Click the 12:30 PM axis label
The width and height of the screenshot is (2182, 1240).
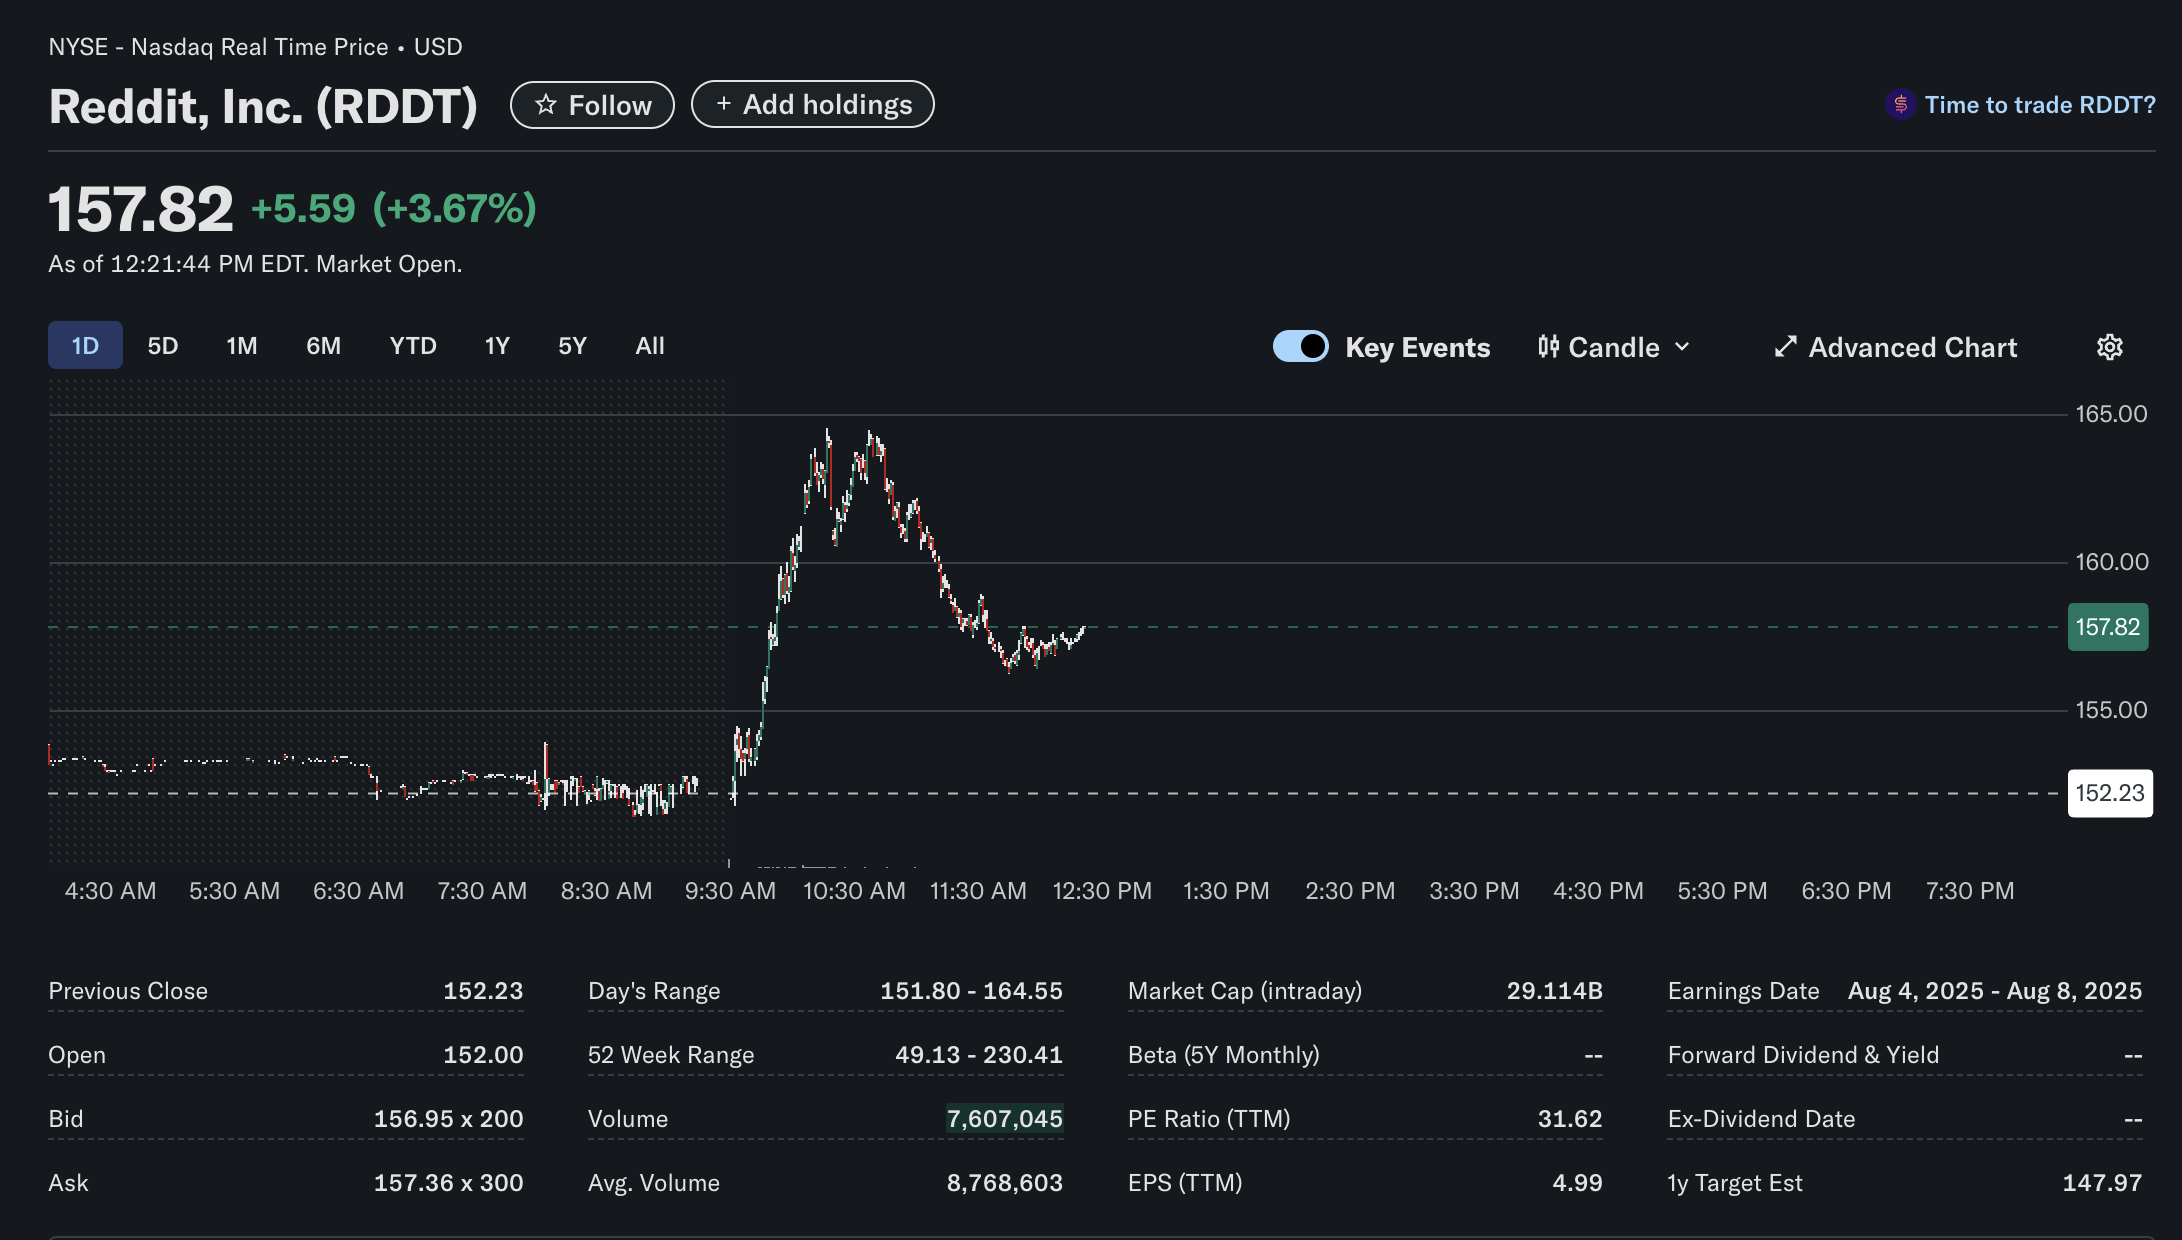[1102, 891]
